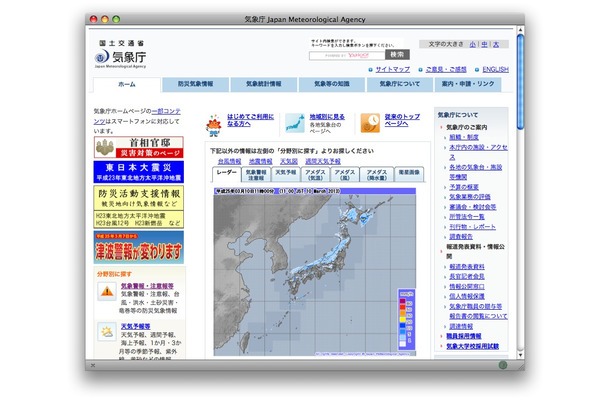Click the 気象庁 logo emblem in the header
610x400 pixels.
pyautogui.click(x=102, y=57)
